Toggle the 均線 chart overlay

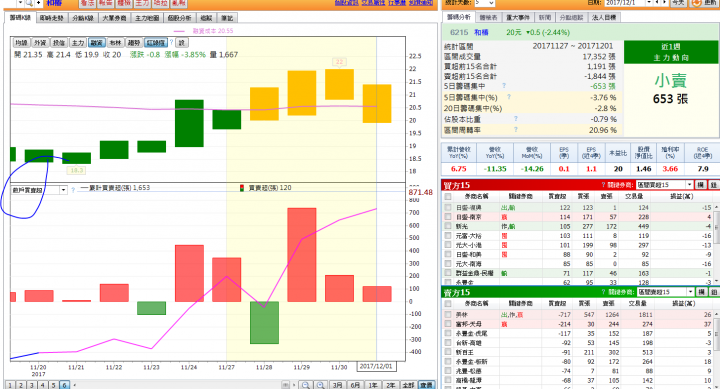pyautogui.click(x=21, y=43)
